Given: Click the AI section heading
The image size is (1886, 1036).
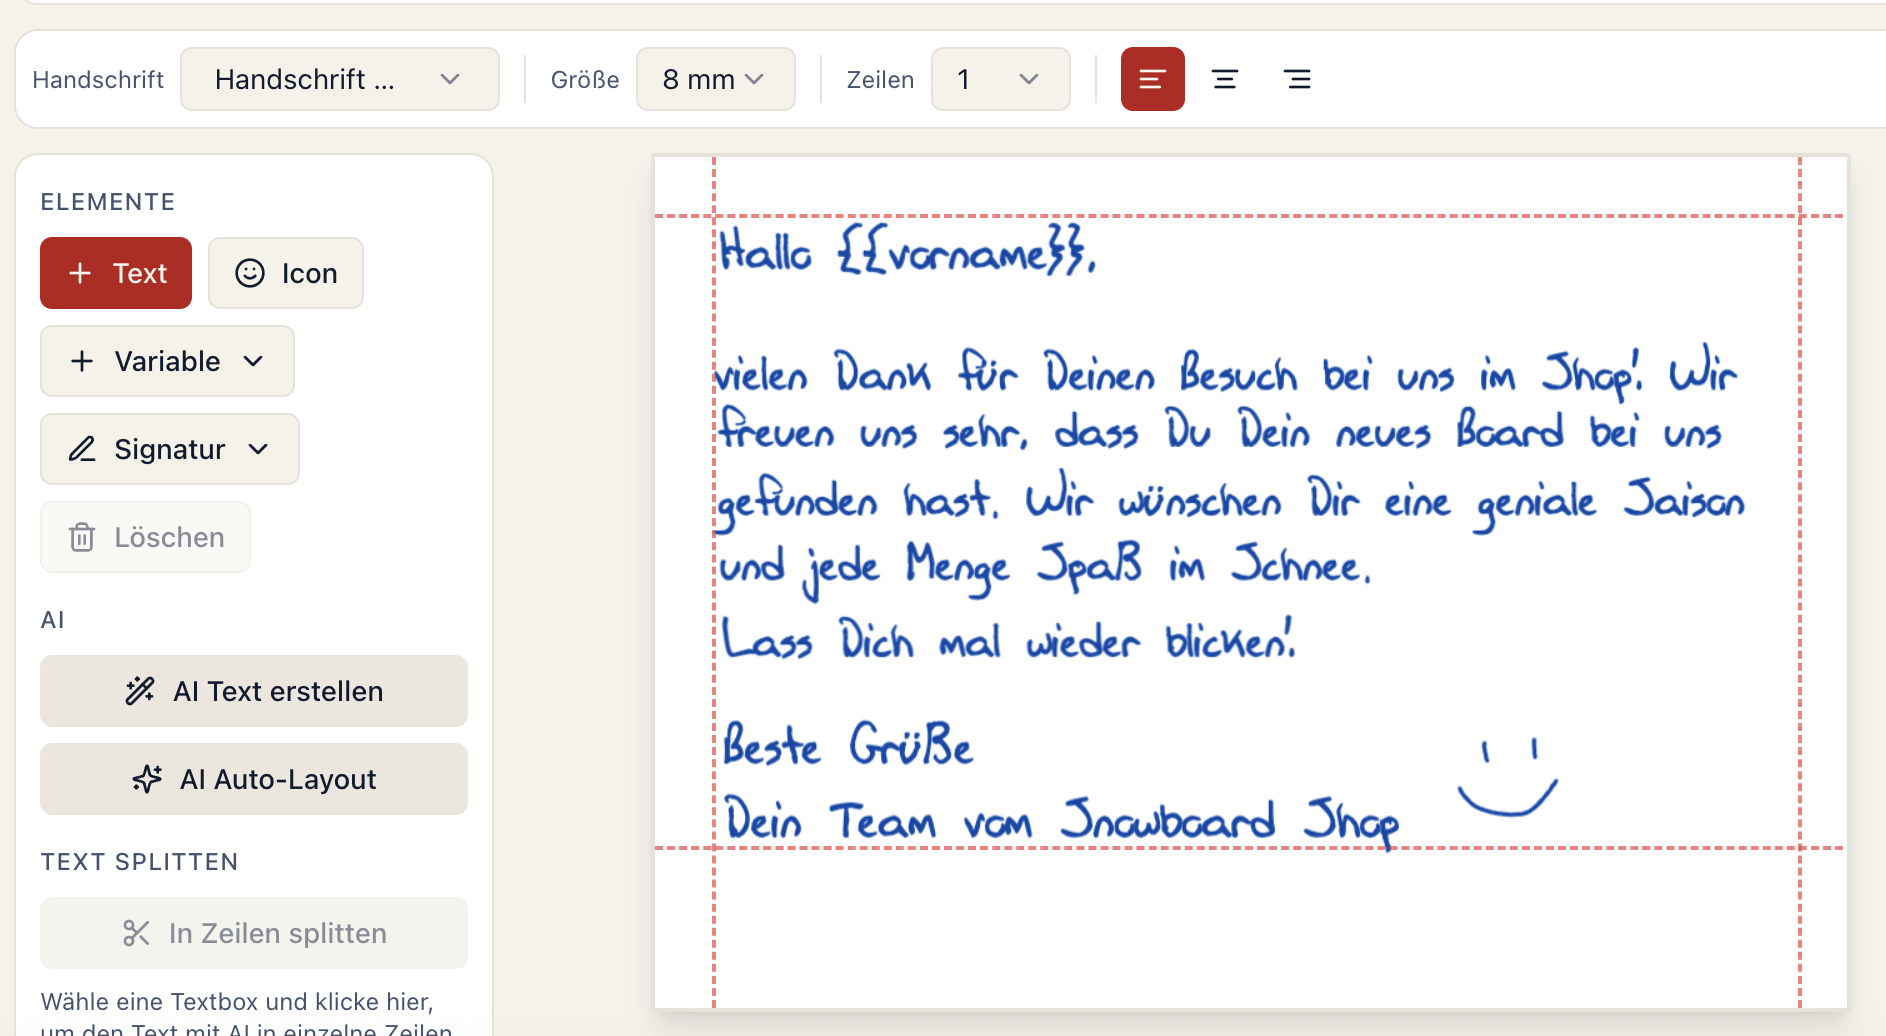Looking at the screenshot, I should [x=52, y=620].
